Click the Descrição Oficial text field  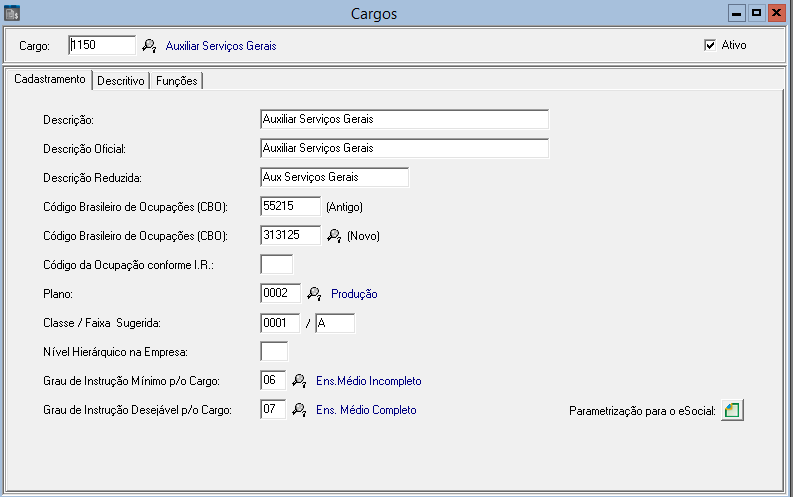pos(403,149)
